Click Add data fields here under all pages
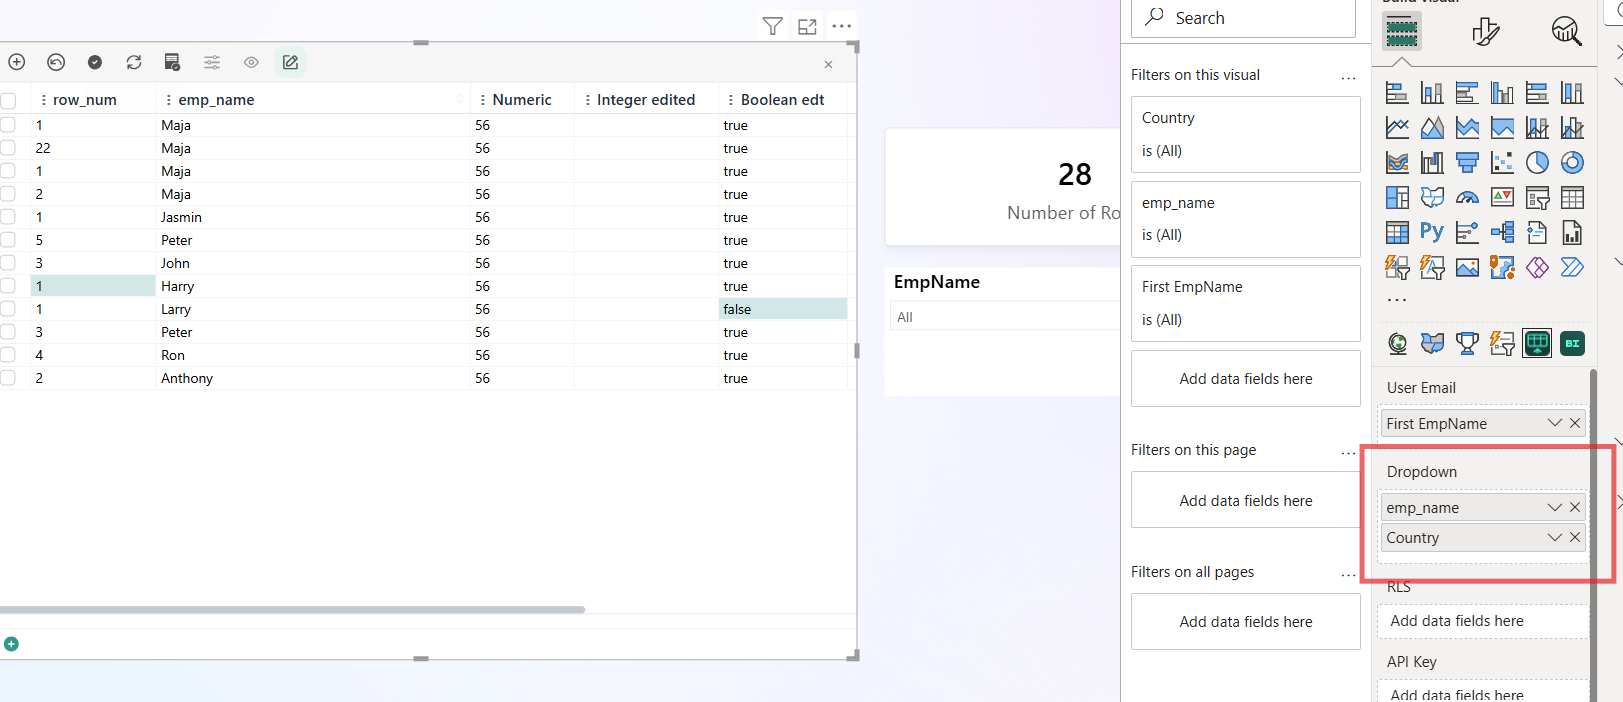Image resolution: width=1623 pixels, height=702 pixels. tap(1245, 621)
